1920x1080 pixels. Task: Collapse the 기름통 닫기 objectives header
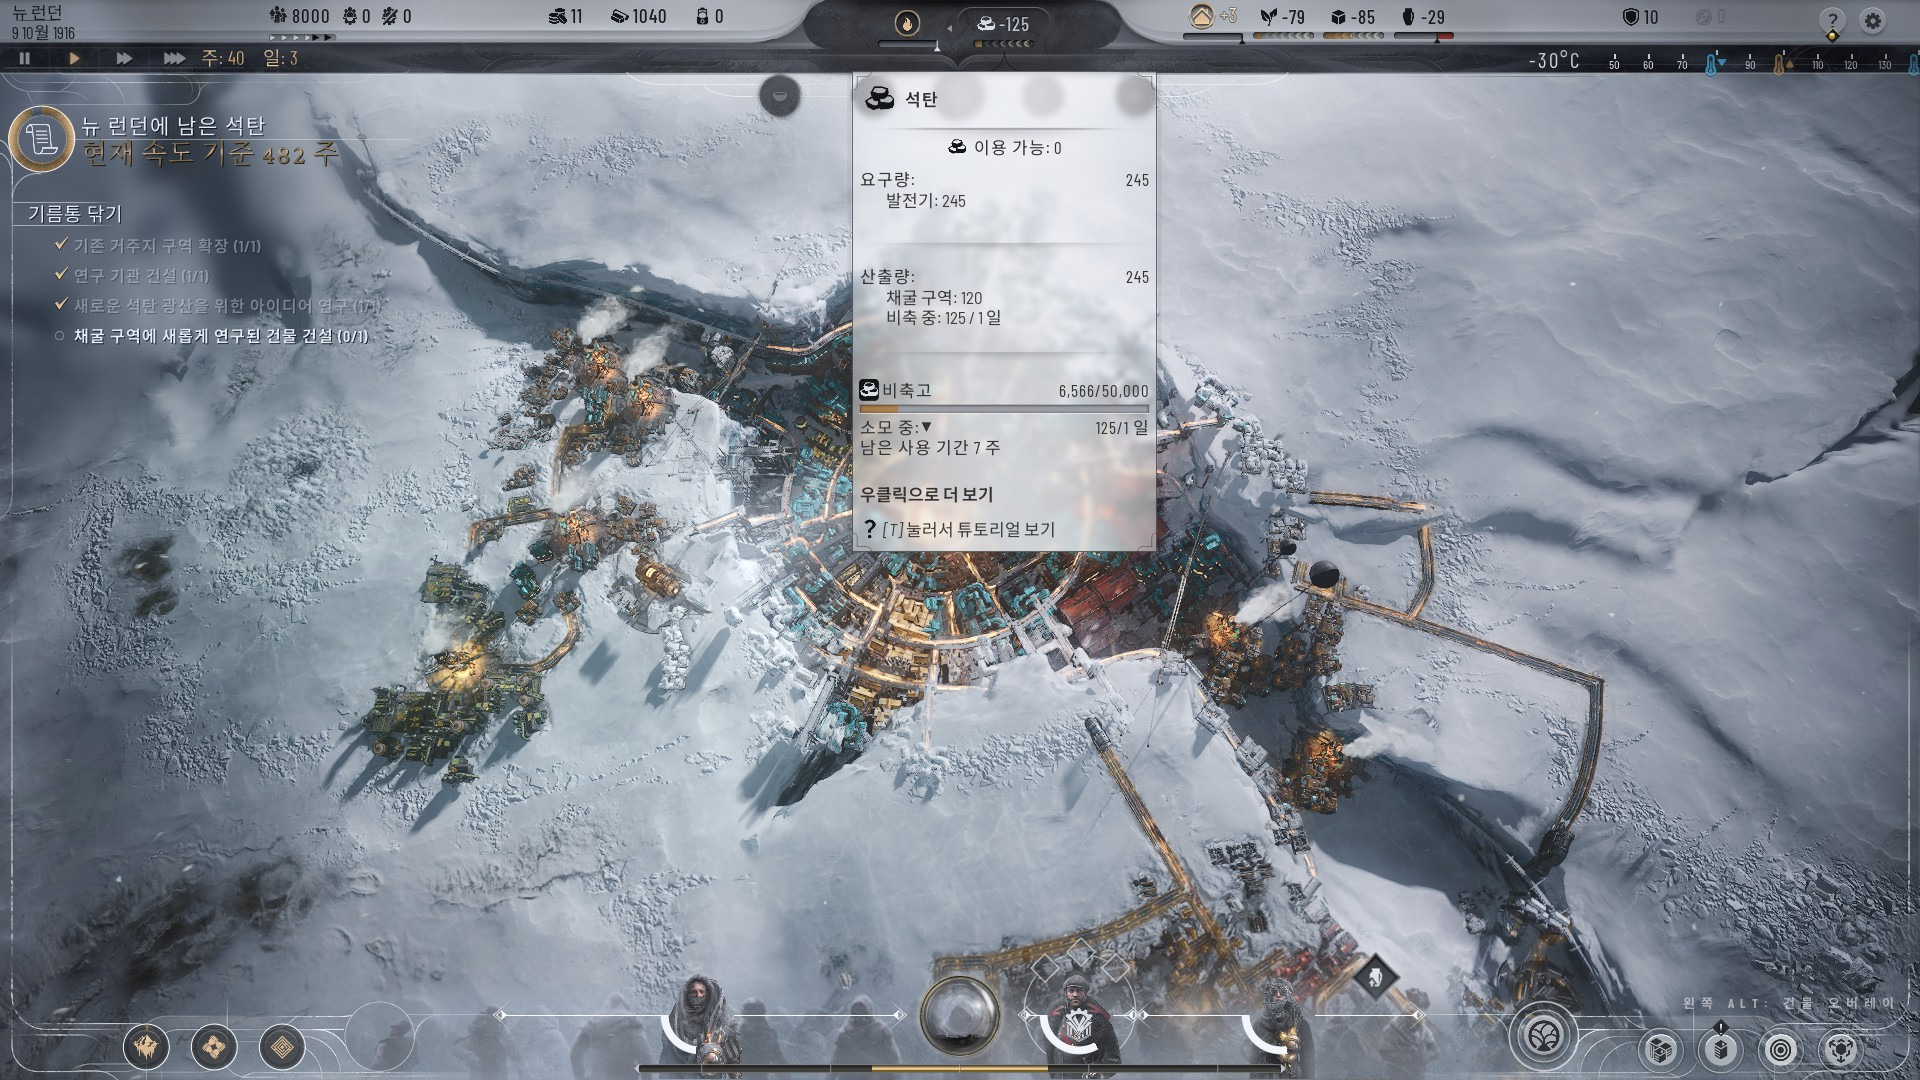[75, 213]
